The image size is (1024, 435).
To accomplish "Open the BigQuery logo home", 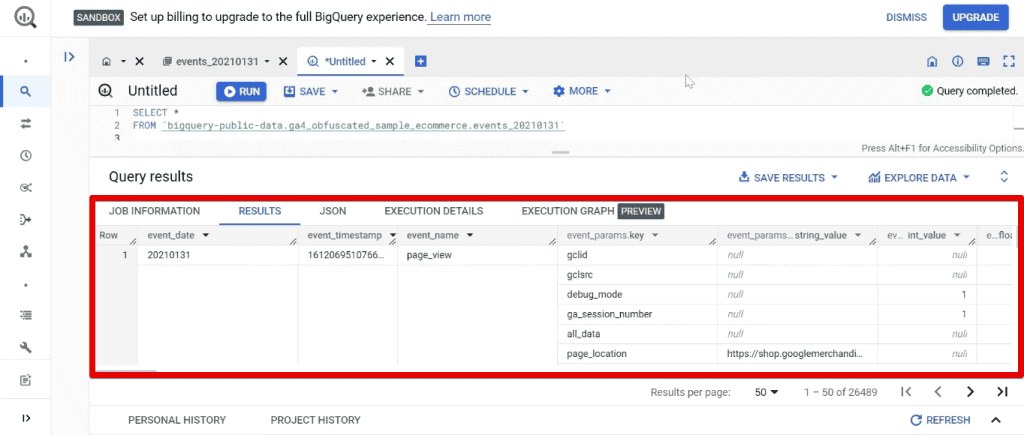I will coord(25,16).
